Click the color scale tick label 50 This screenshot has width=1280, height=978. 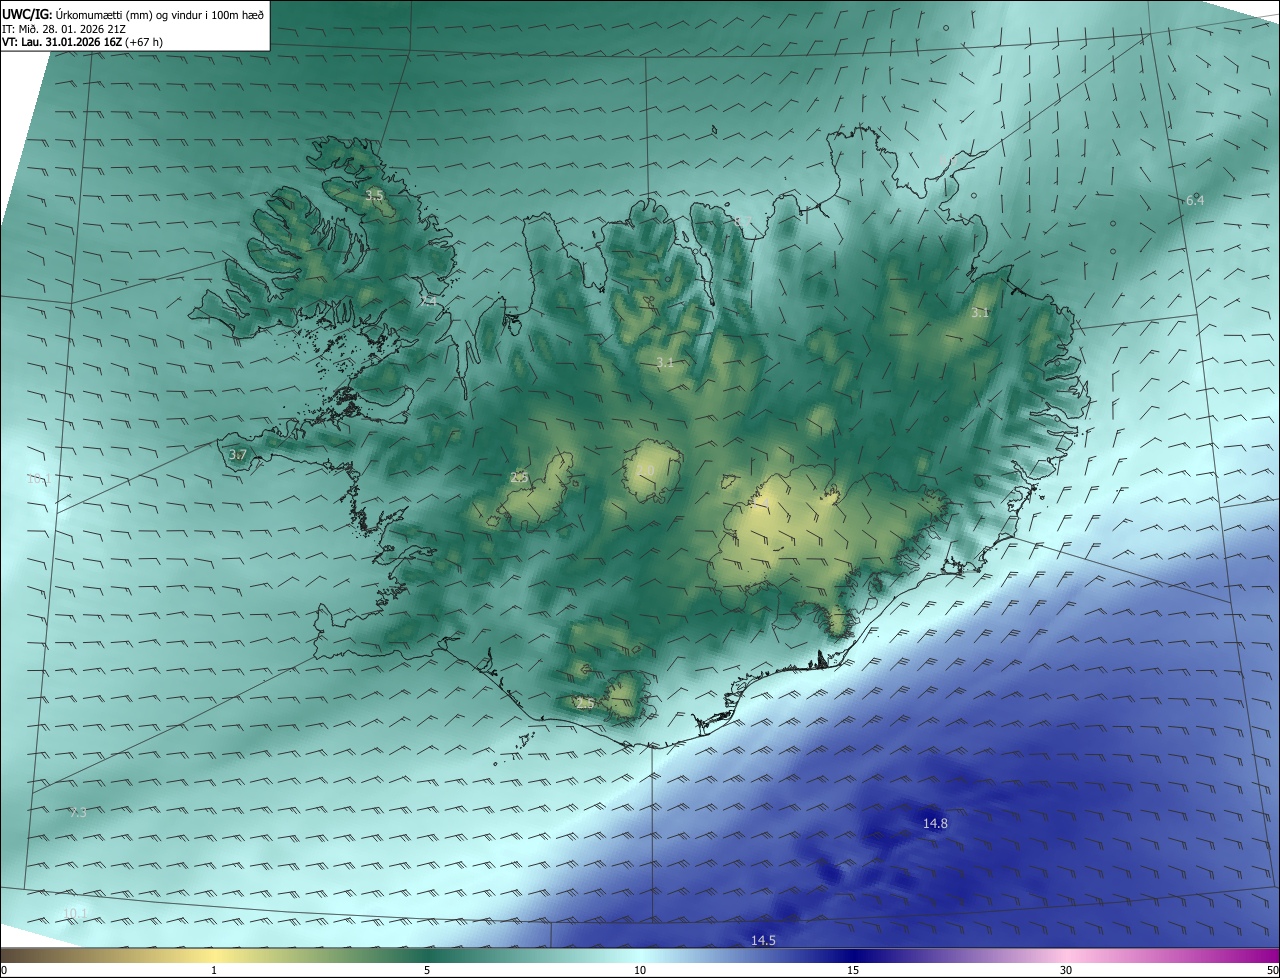1272,970
